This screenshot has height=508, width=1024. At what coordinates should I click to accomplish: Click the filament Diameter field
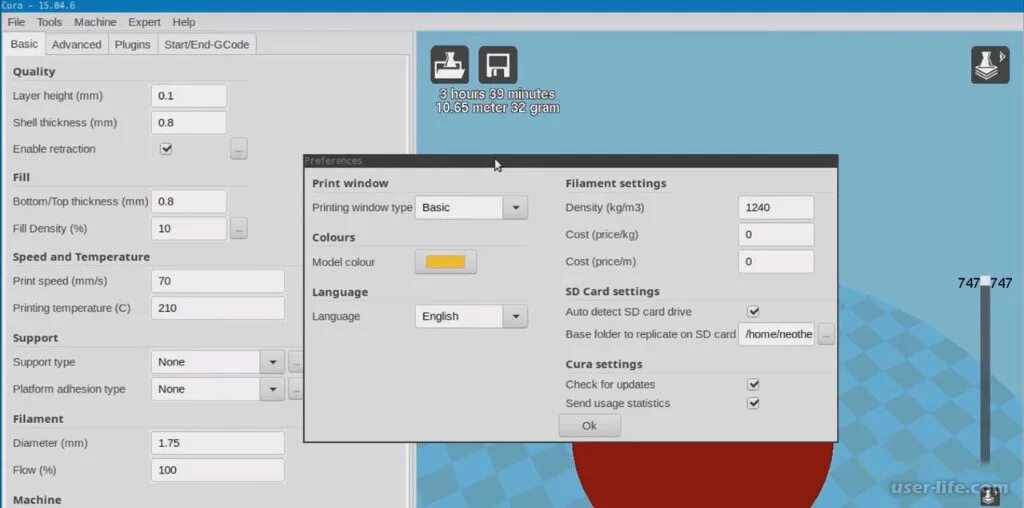(x=217, y=443)
